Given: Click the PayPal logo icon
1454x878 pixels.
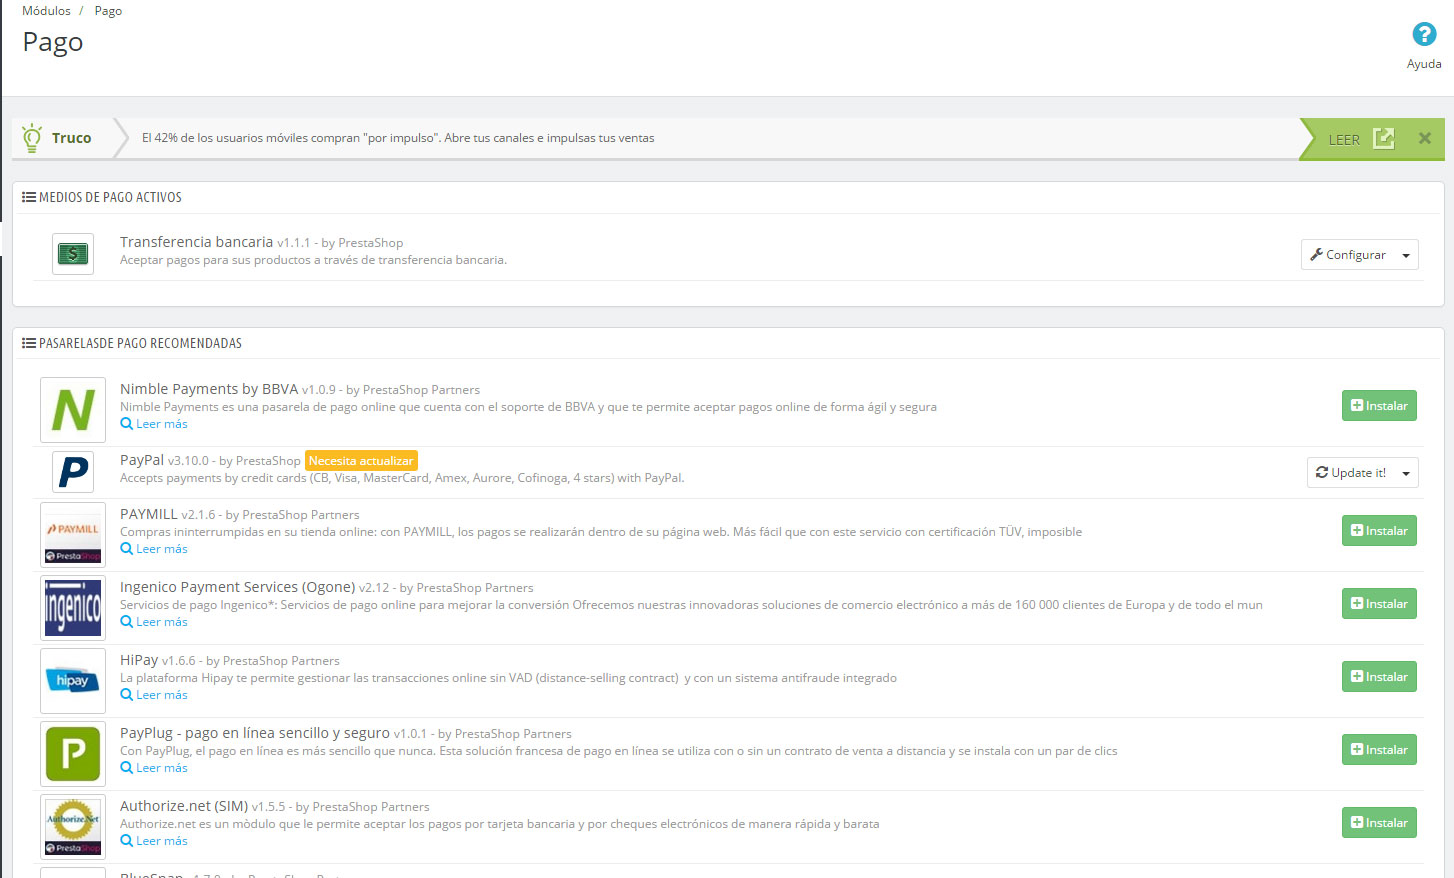Looking at the screenshot, I should pyautogui.click(x=73, y=472).
